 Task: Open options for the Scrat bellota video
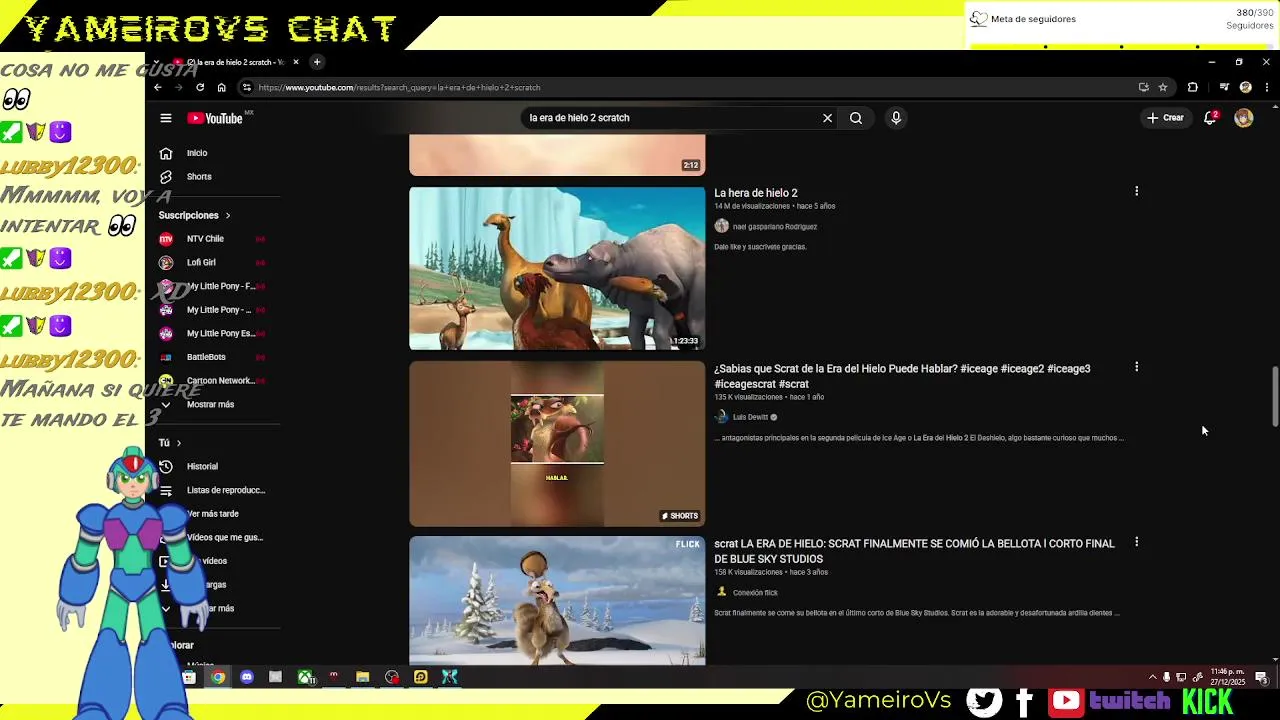click(x=1136, y=542)
